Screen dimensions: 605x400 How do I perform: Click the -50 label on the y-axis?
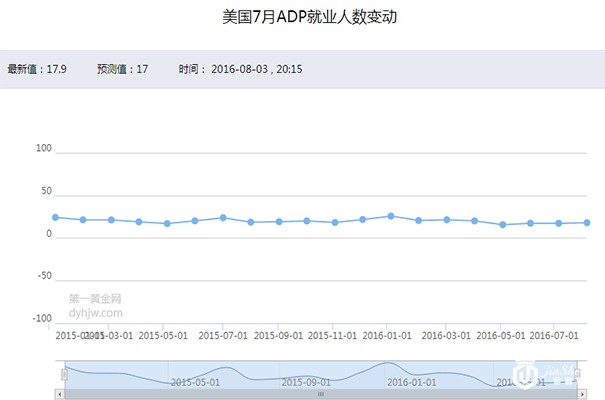click(44, 276)
